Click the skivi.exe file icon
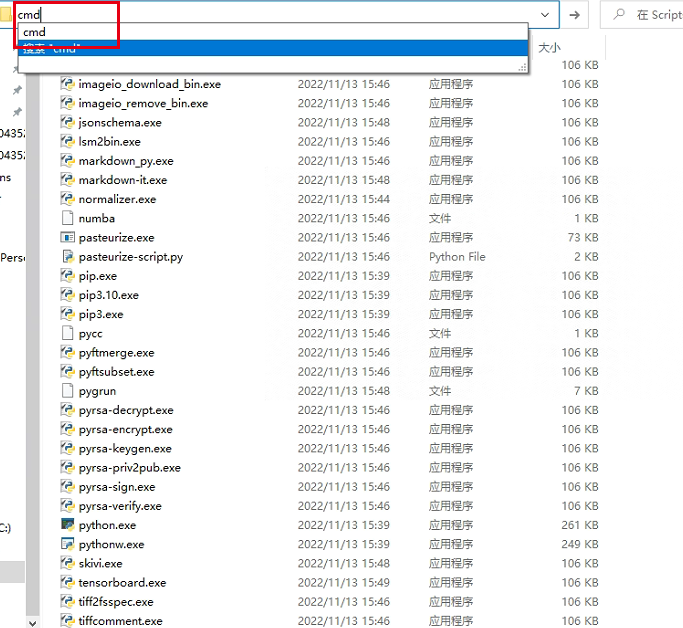 (68, 563)
